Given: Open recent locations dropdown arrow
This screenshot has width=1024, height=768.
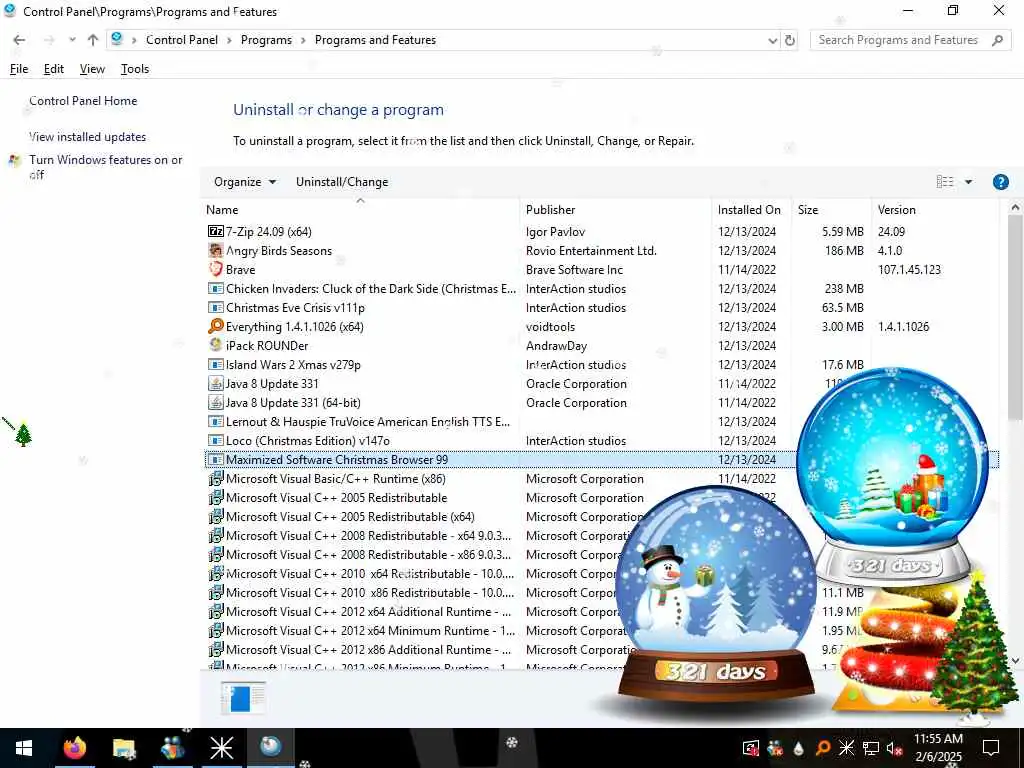Looking at the screenshot, I should click(x=72, y=40).
